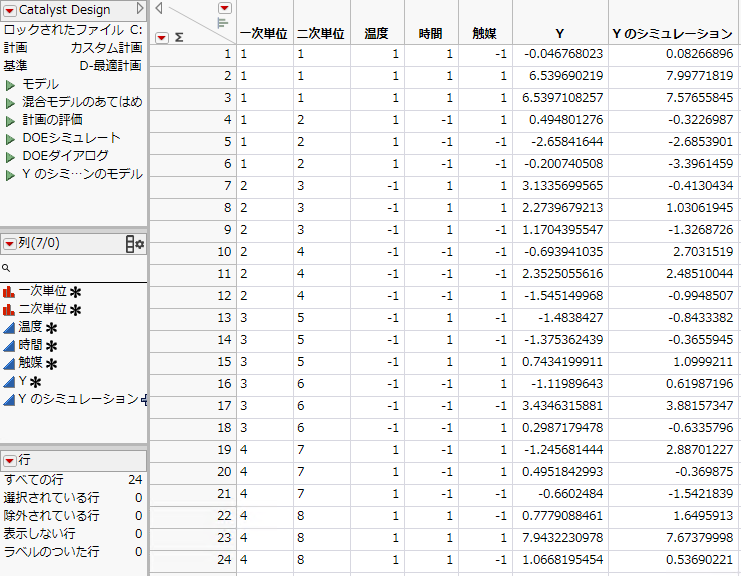The image size is (741, 576).
Task: Open the columns red triangle menu in table corner
Action: tap(225, 8)
